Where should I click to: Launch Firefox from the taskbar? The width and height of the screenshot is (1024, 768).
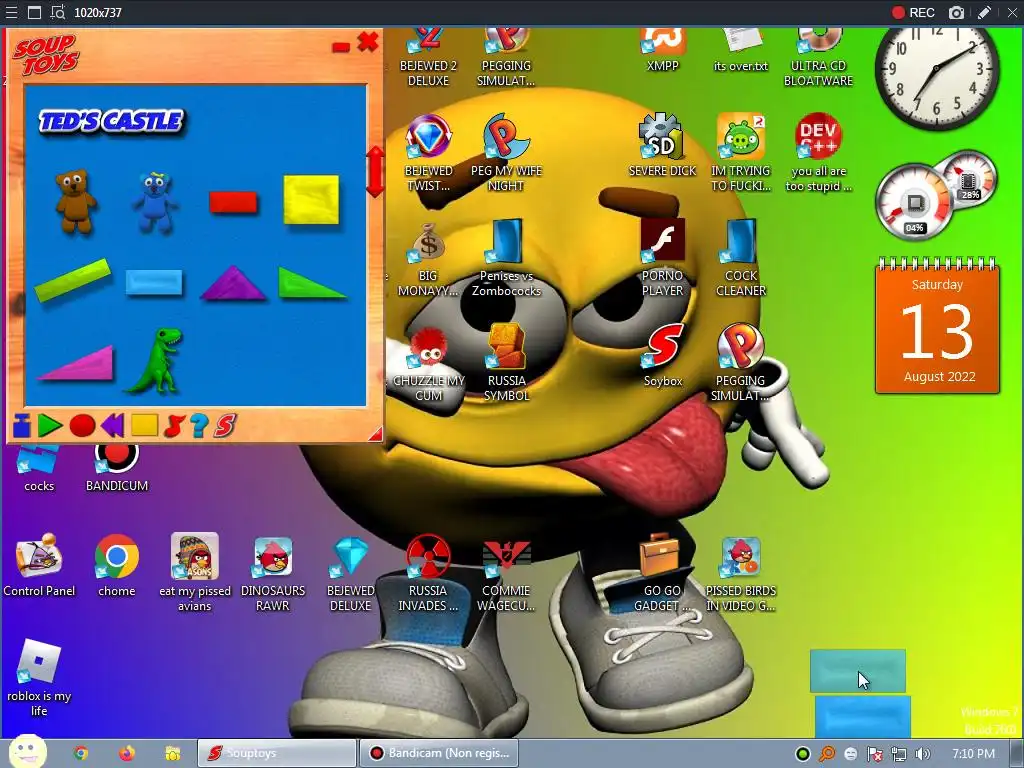tap(127, 754)
